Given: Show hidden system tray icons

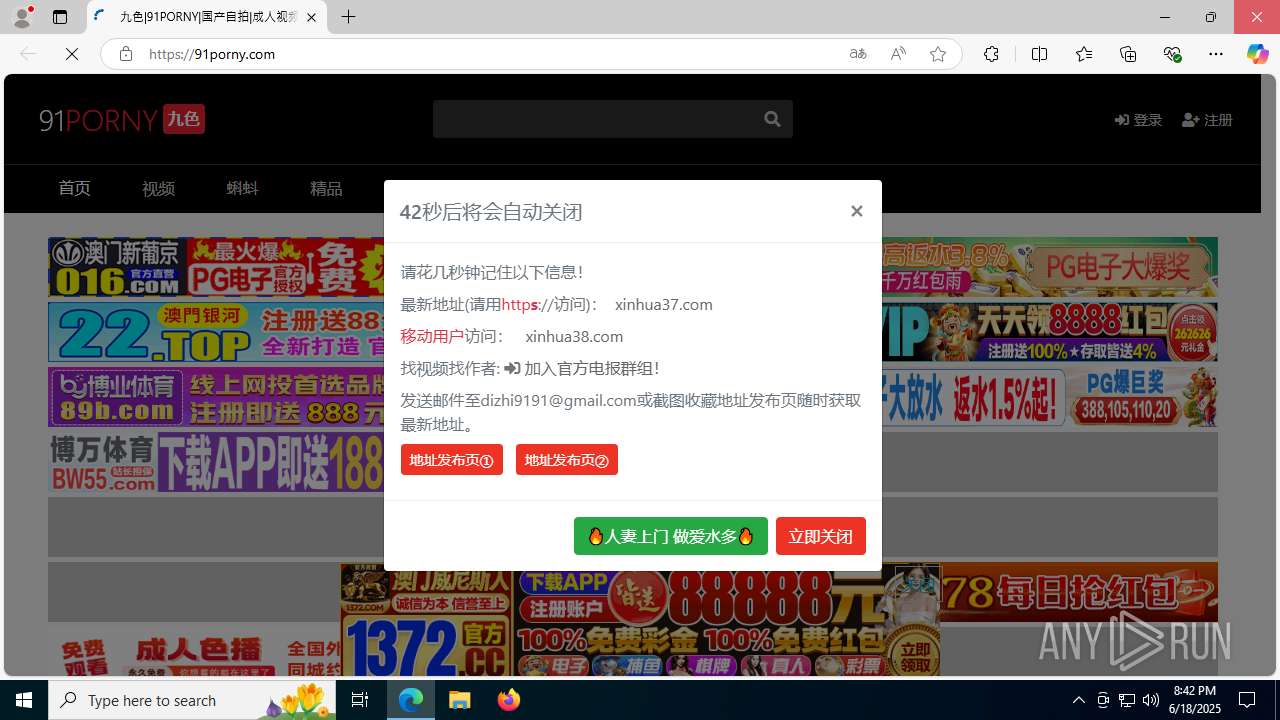Looking at the screenshot, I should pyautogui.click(x=1078, y=700).
